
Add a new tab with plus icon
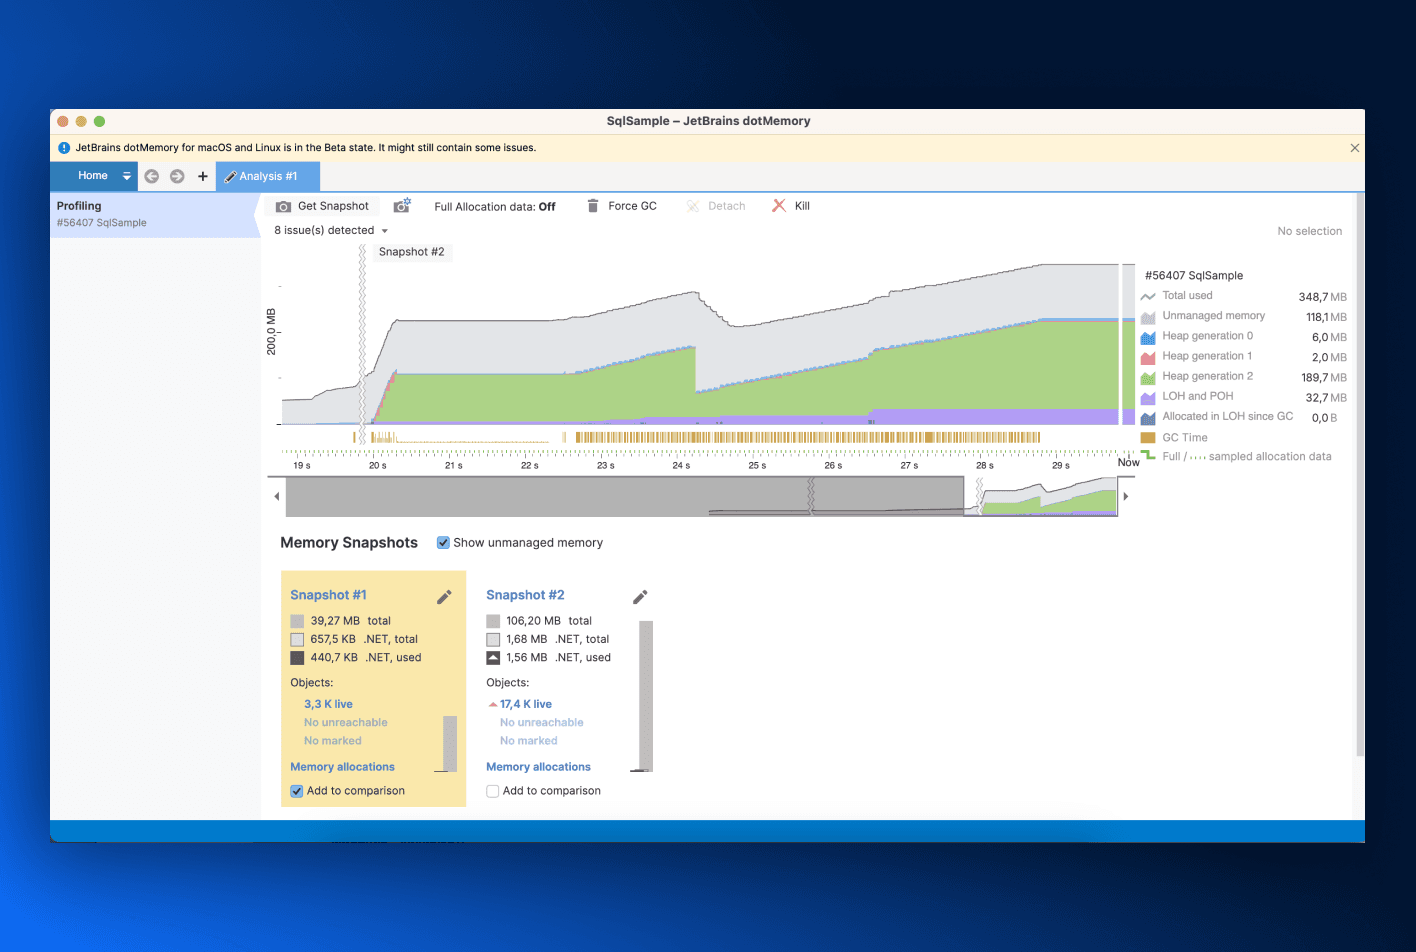(x=203, y=176)
